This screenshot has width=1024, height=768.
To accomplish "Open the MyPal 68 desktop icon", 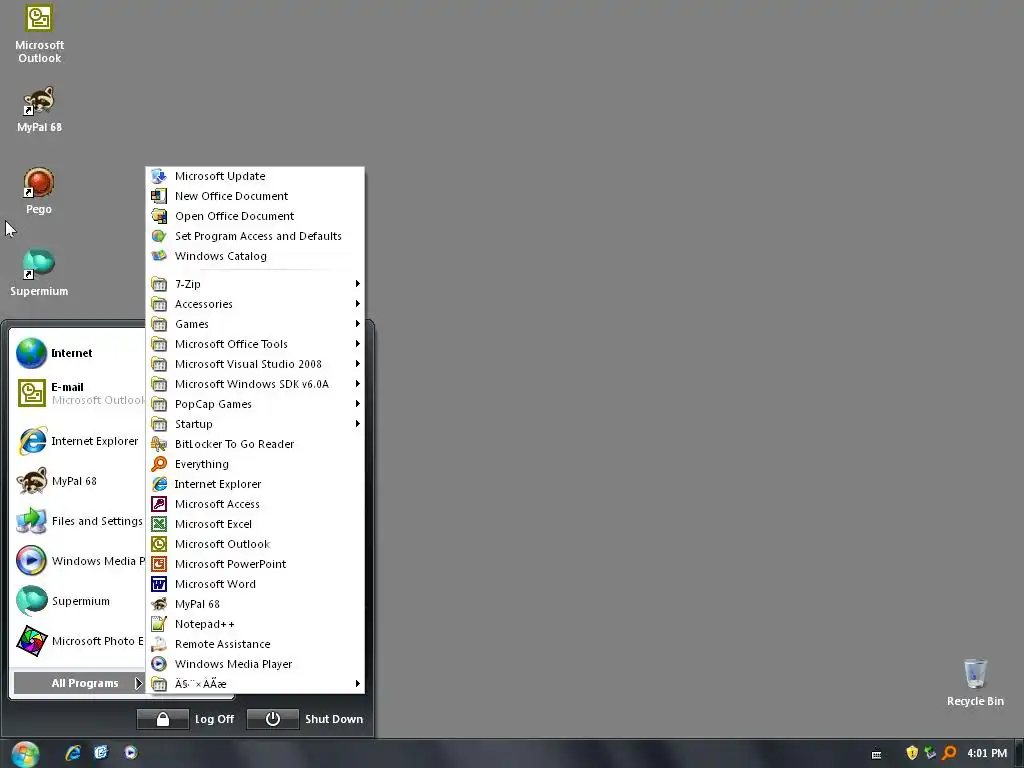I will click(39, 110).
